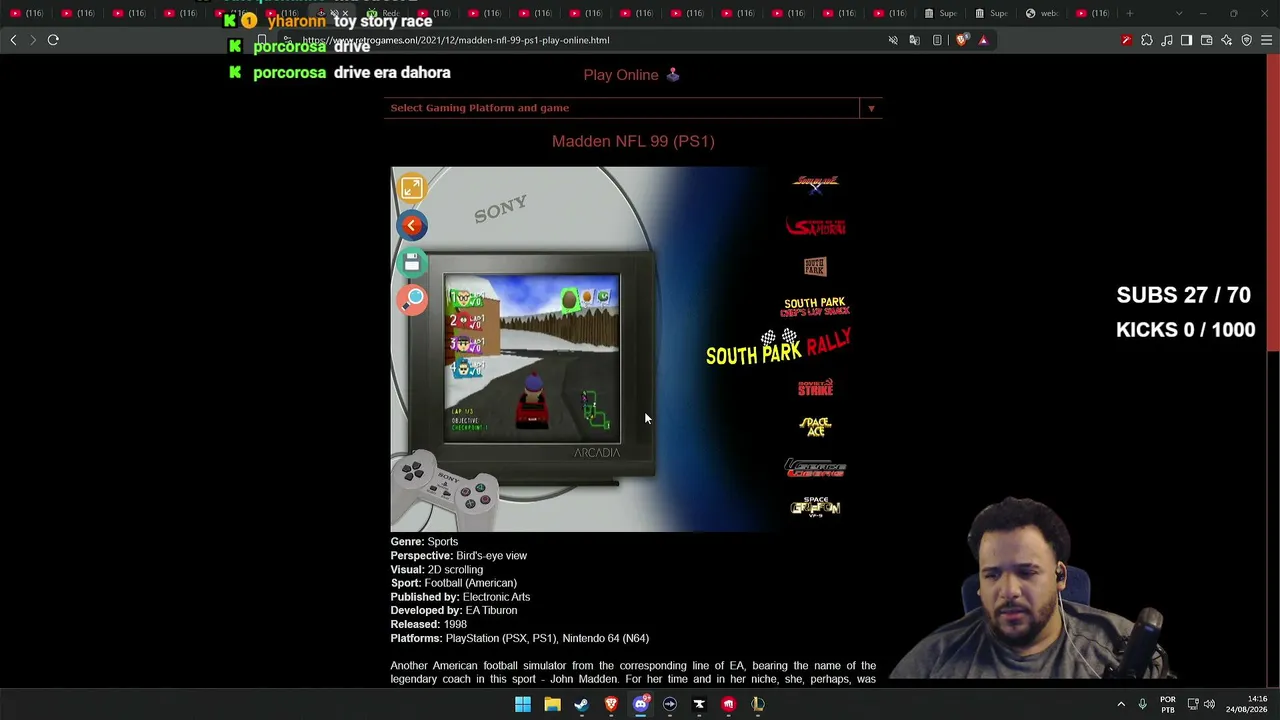The height and width of the screenshot is (720, 1280).
Task: Pick South Park Chef's Luv Shack logo
Action: (815, 307)
